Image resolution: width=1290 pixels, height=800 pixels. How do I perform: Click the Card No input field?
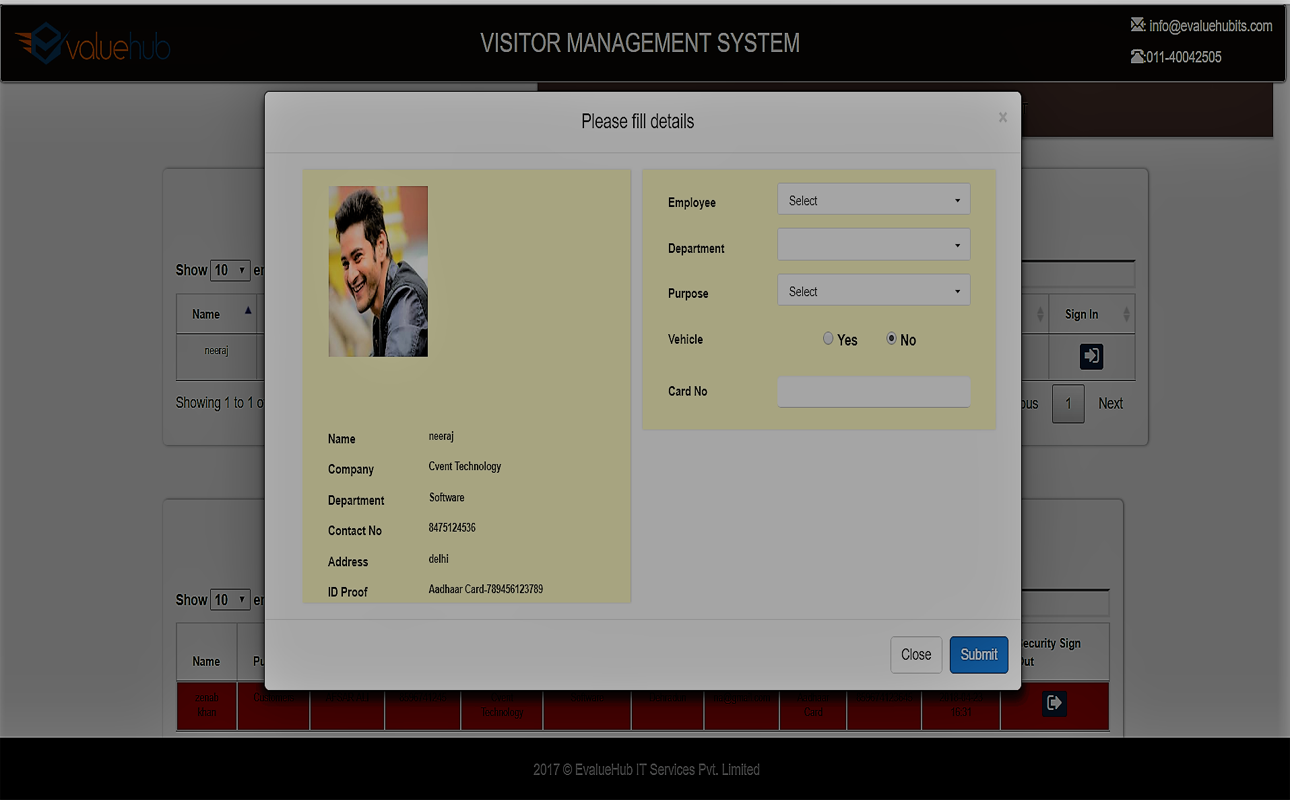[873, 392]
